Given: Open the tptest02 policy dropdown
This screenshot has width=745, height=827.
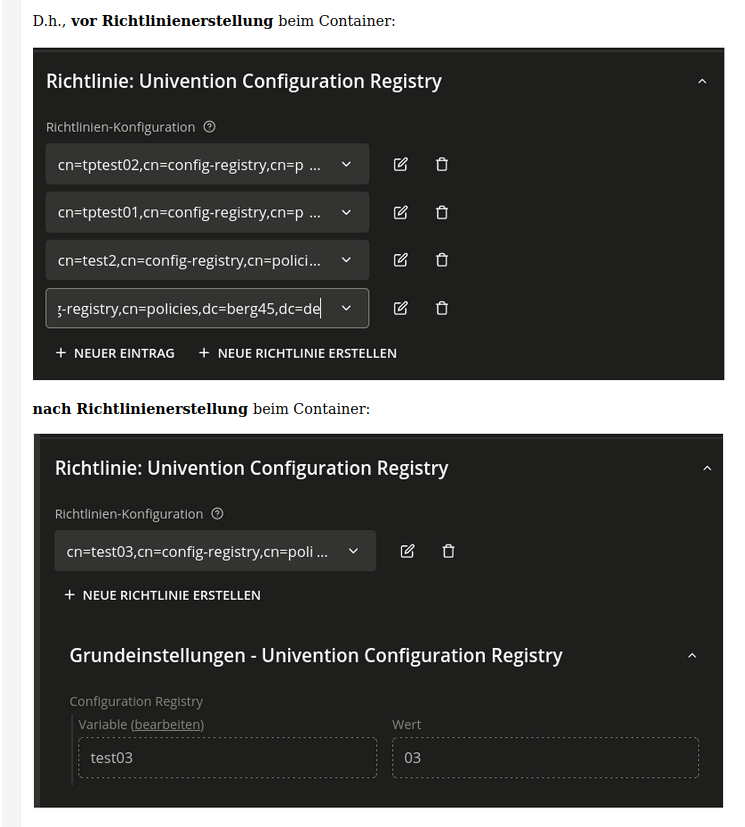Looking at the screenshot, I should [x=346, y=164].
